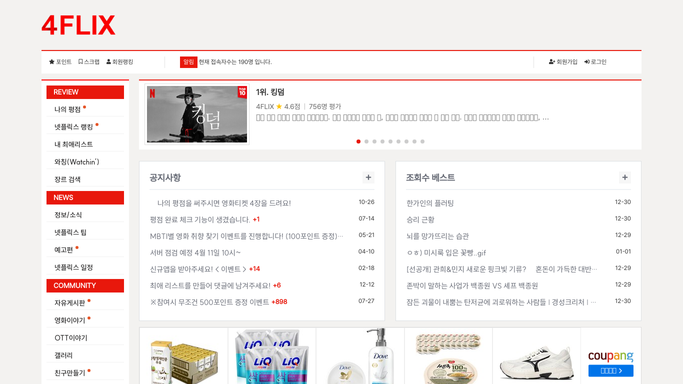Open post 뇌를 망가뜨리는 습관
The width and height of the screenshot is (683, 384).
tap(437, 236)
